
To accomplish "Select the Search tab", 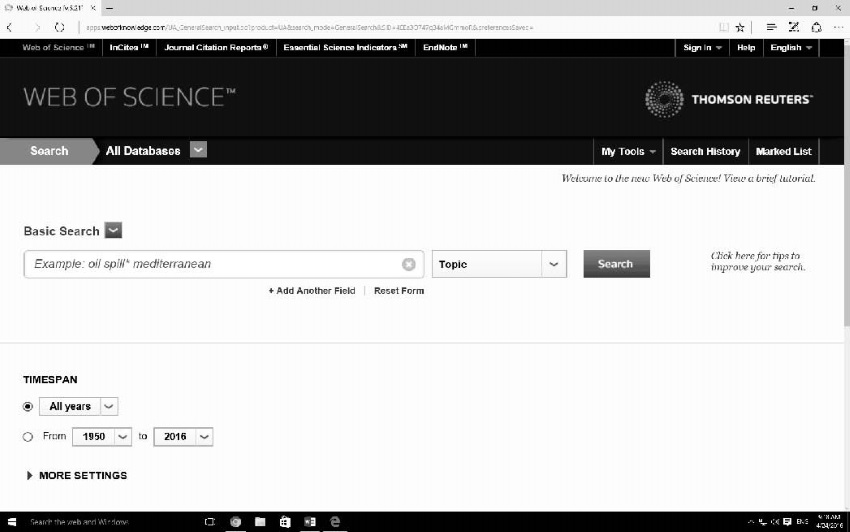I will (x=49, y=151).
